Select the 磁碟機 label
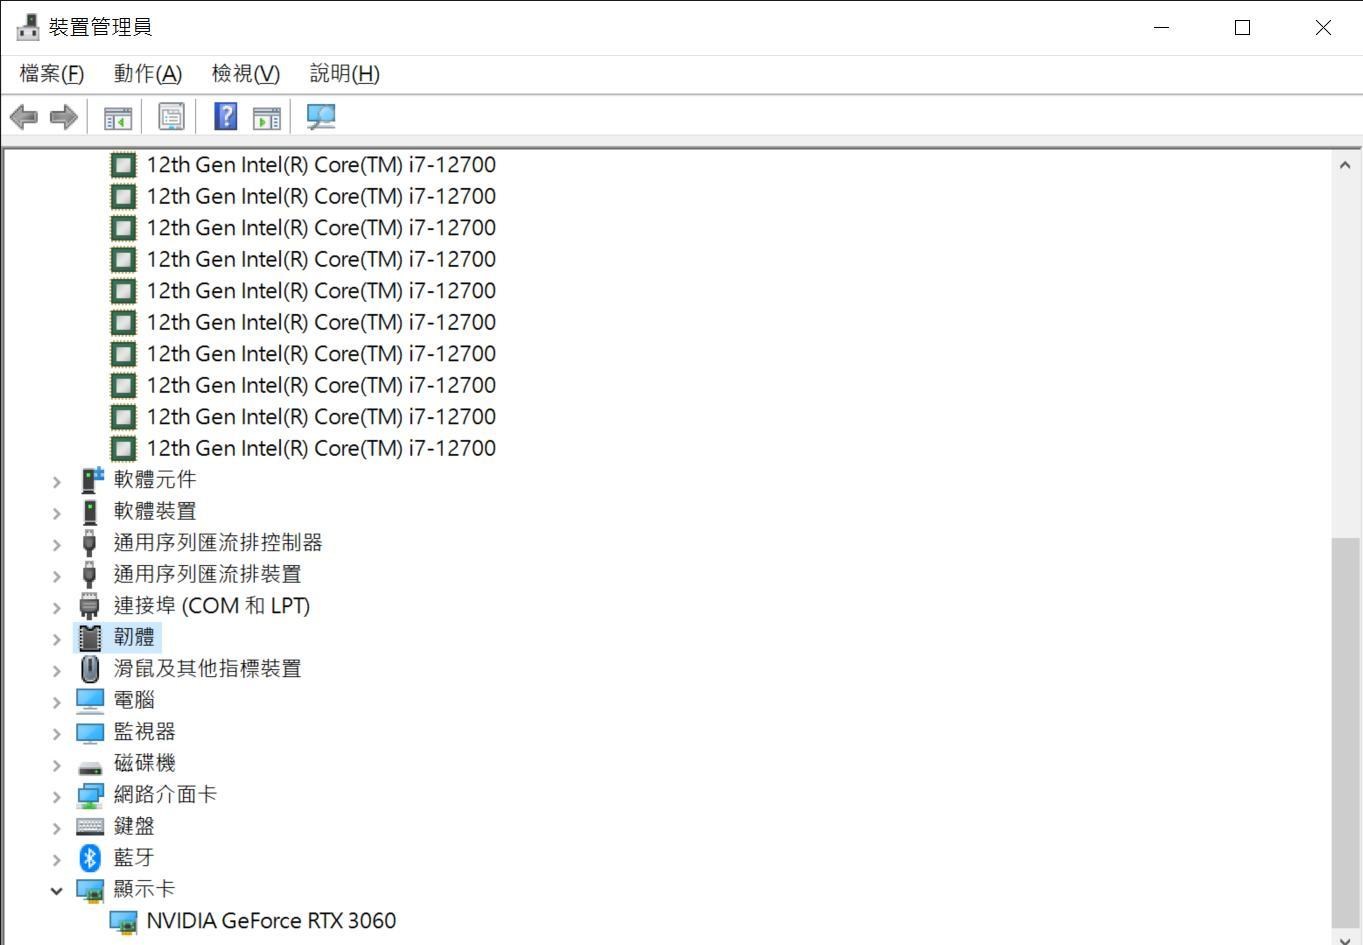 (x=144, y=763)
